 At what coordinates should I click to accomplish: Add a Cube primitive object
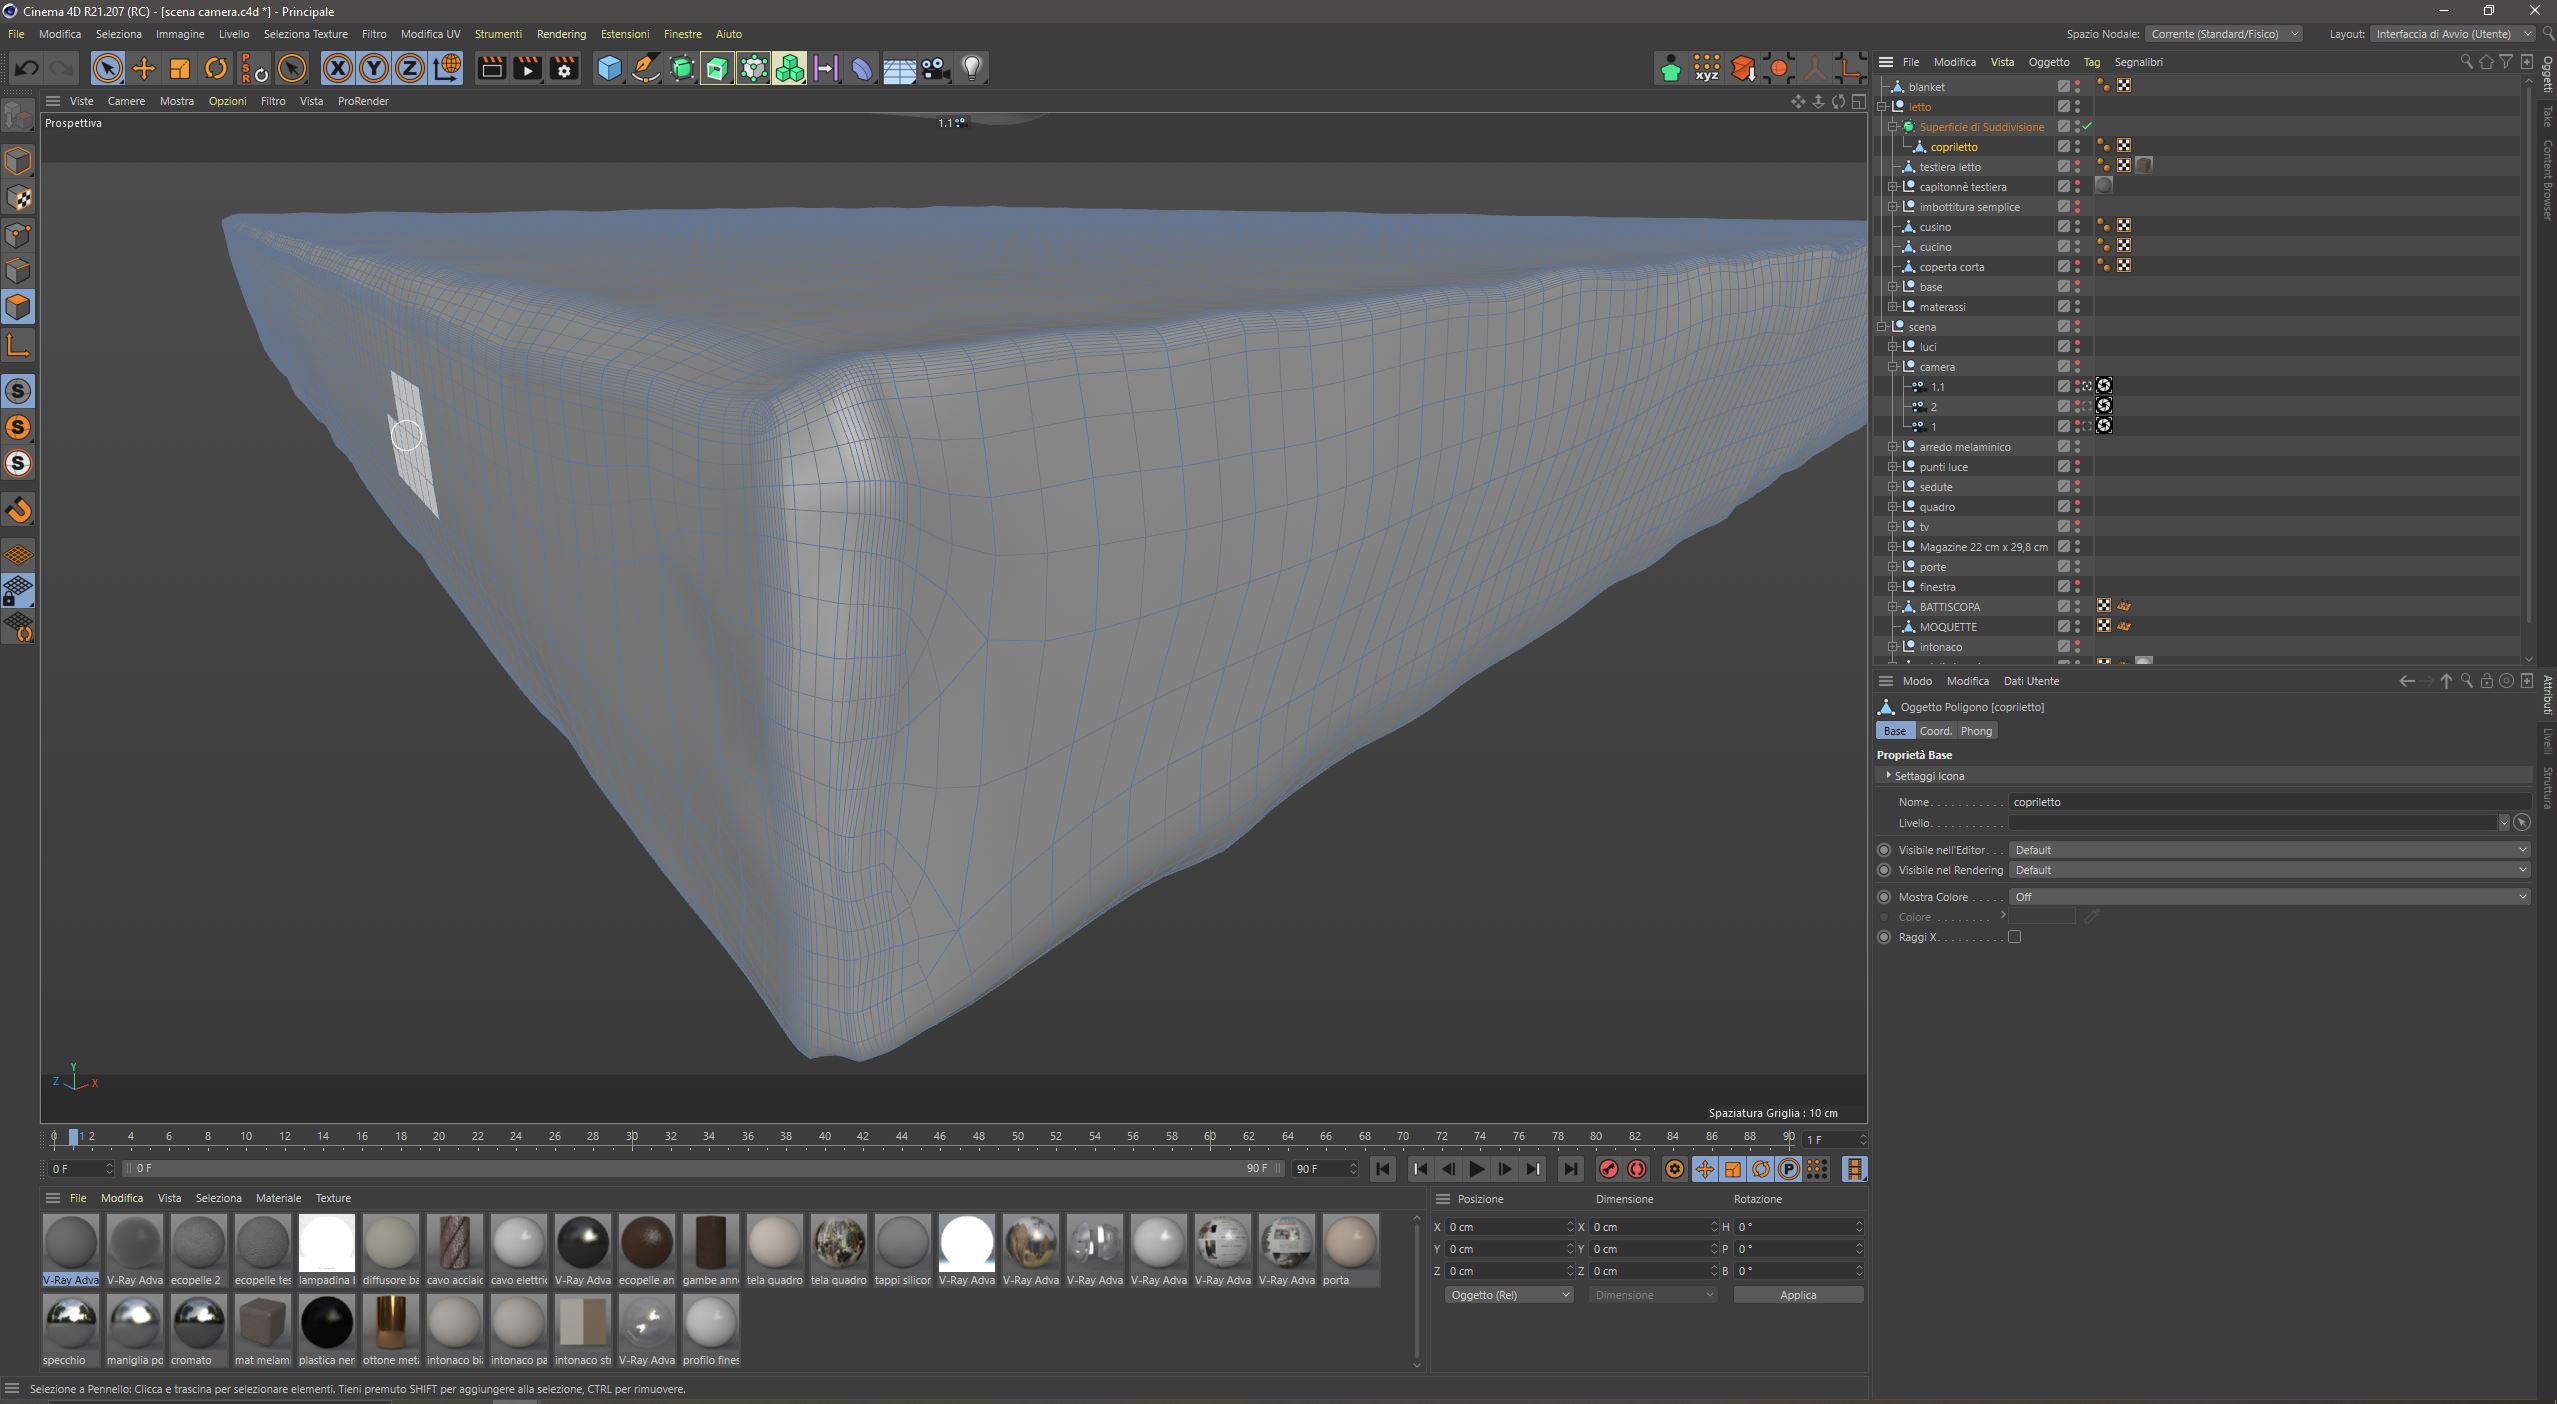[609, 68]
